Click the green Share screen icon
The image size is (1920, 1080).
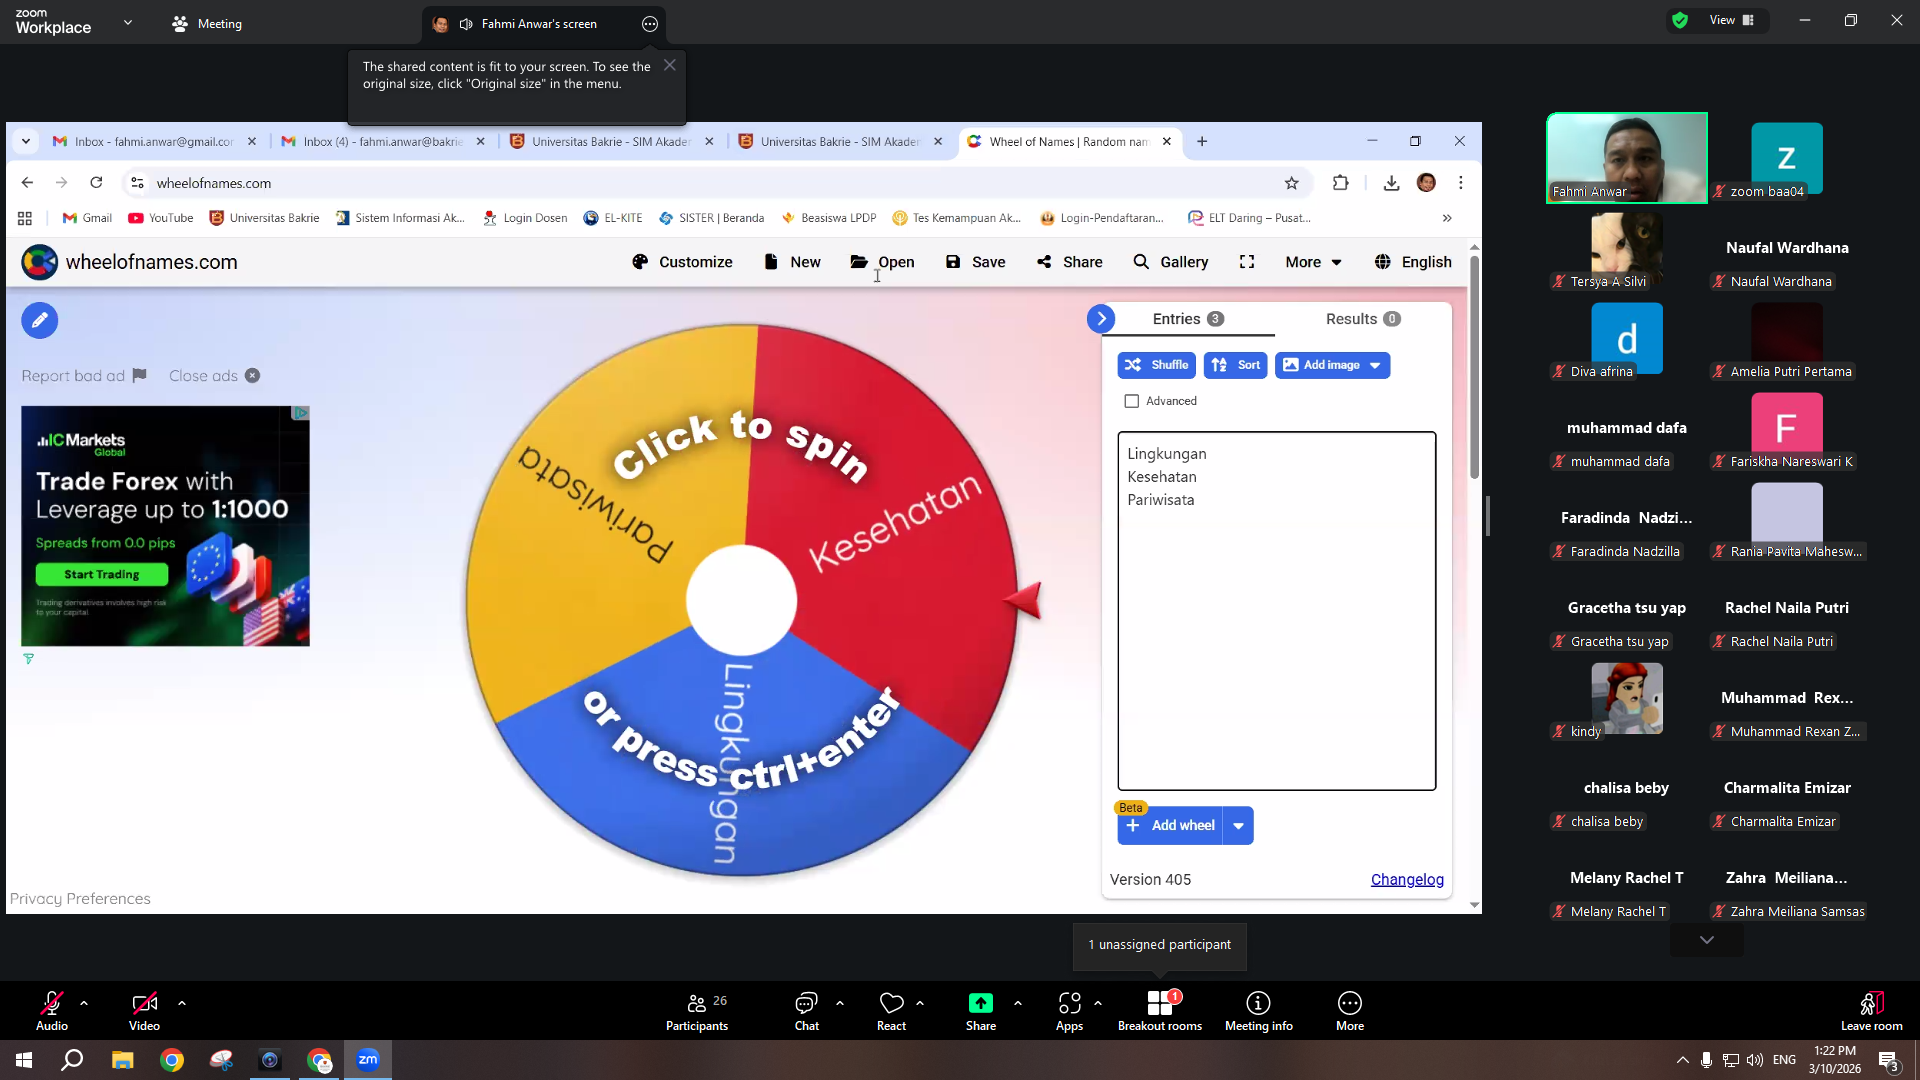tap(980, 1003)
